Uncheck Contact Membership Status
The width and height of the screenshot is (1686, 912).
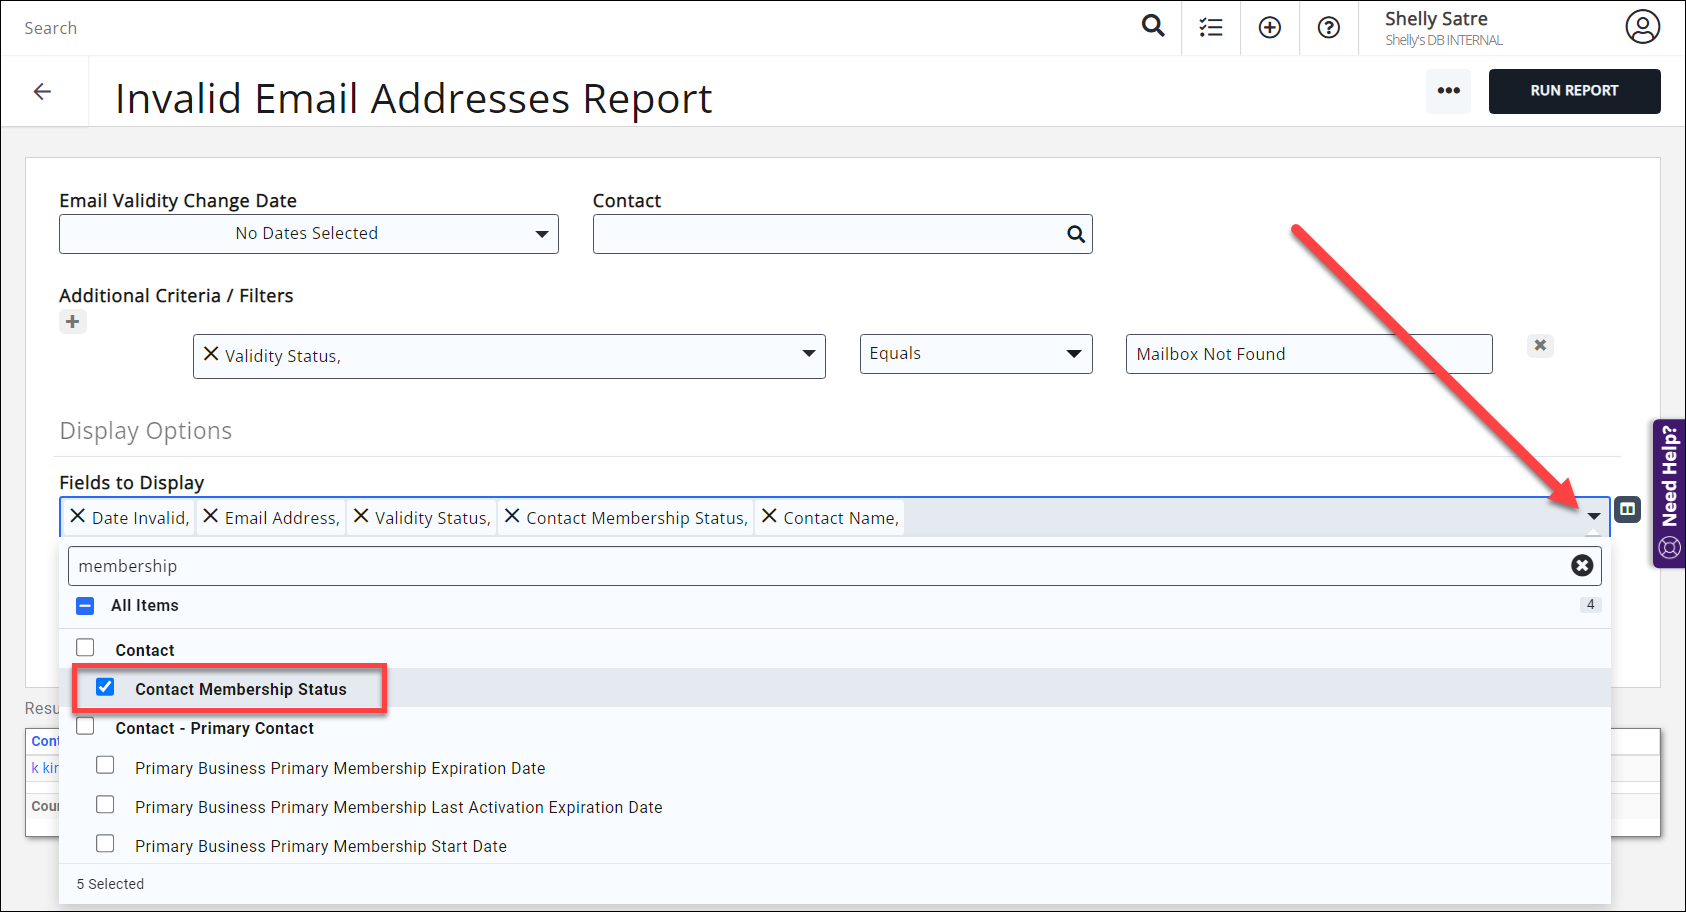click(x=105, y=687)
